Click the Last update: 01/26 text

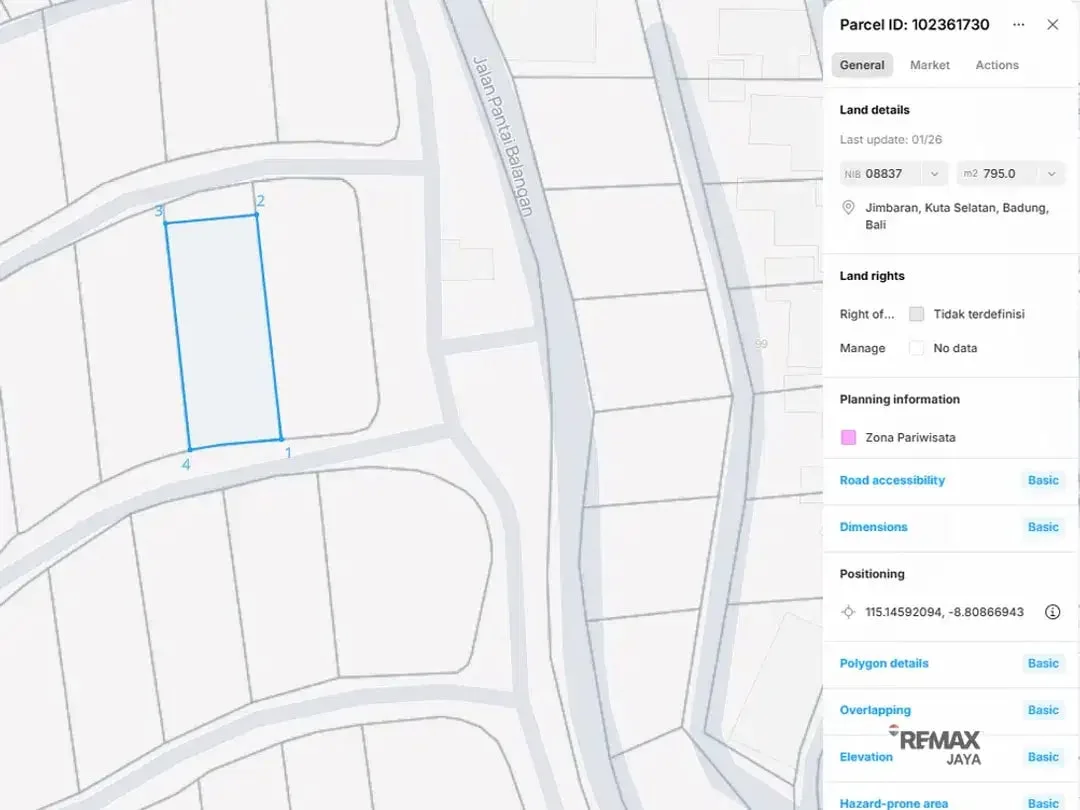click(x=891, y=139)
